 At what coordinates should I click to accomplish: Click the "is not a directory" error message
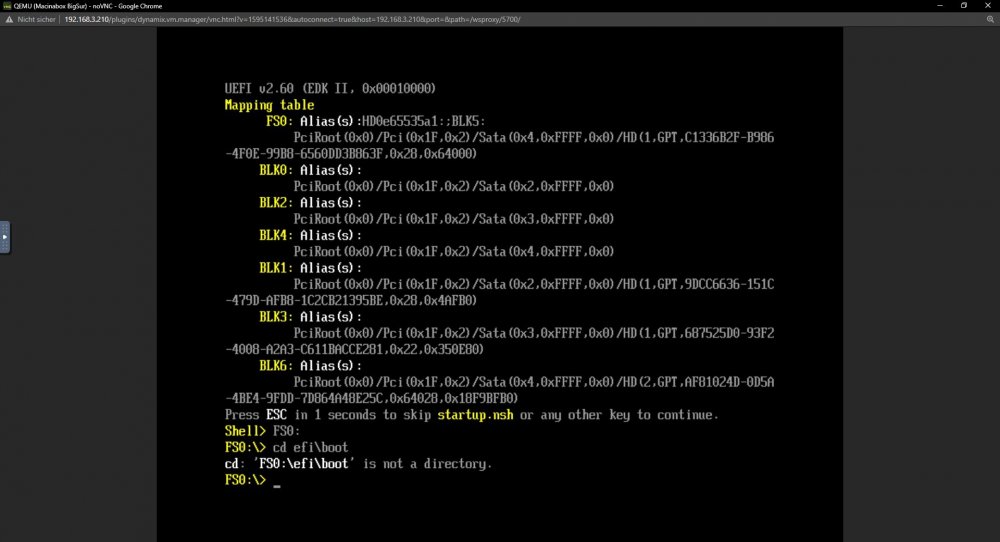[427, 464]
